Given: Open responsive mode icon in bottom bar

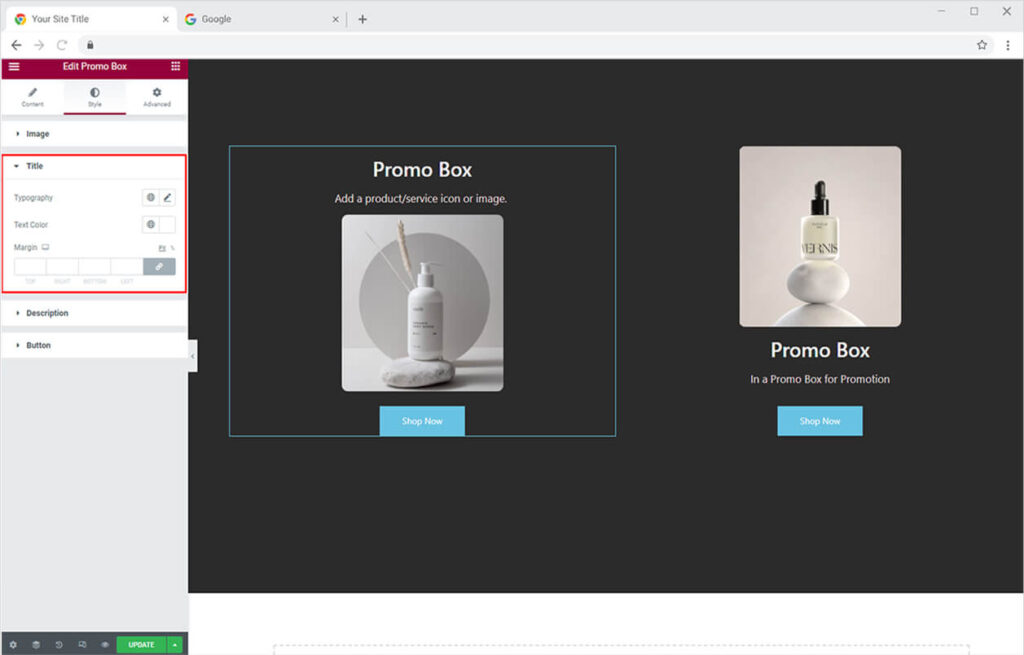Looking at the screenshot, I should [82, 645].
